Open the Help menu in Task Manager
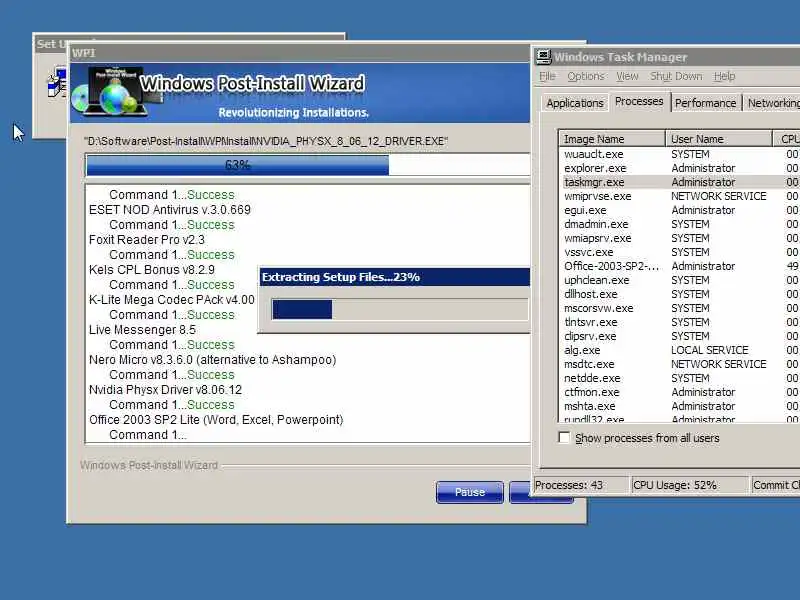 (724, 77)
